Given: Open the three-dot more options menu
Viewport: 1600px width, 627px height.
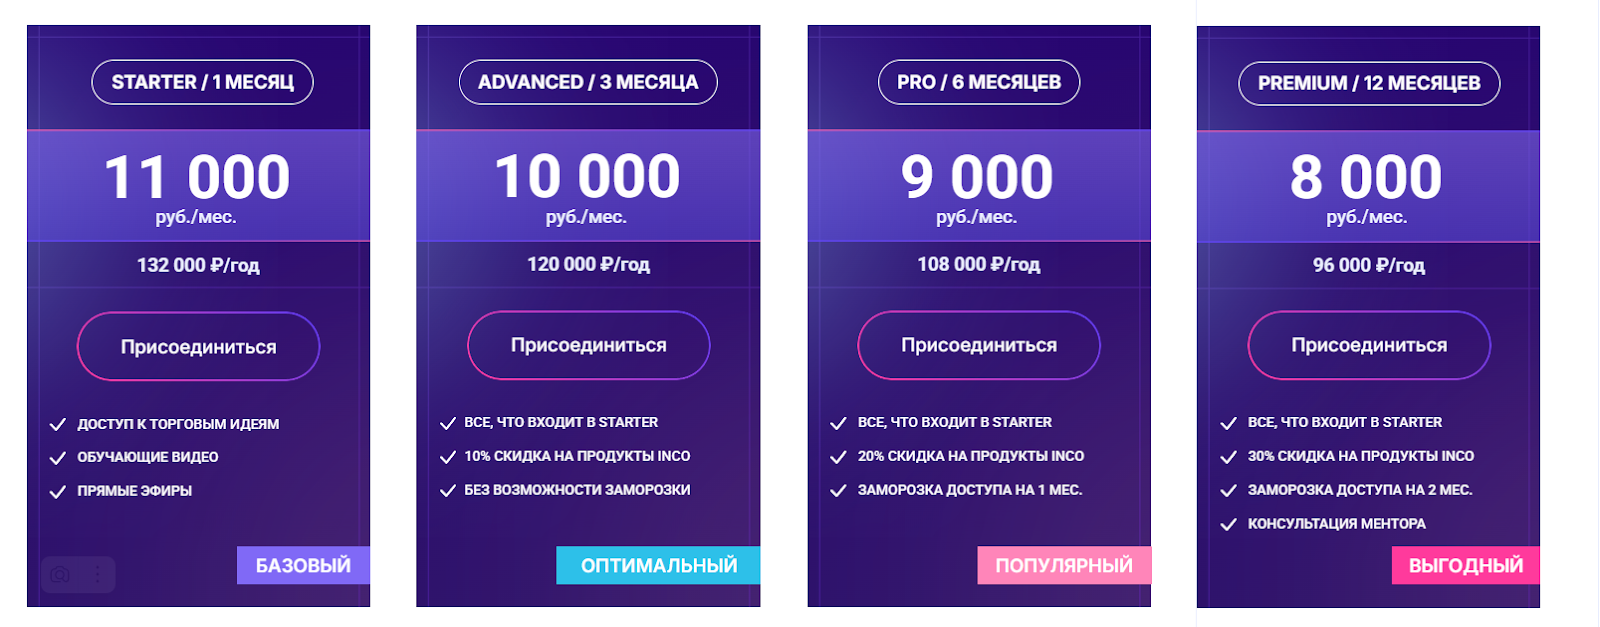Looking at the screenshot, I should (x=97, y=575).
